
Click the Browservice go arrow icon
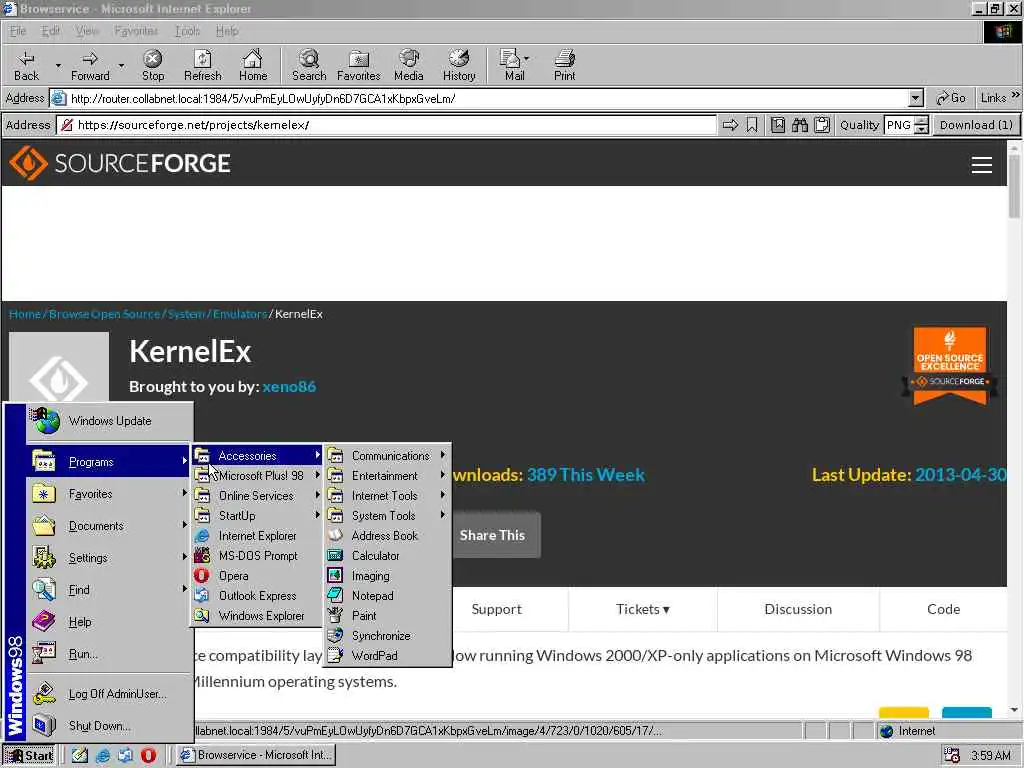click(730, 125)
